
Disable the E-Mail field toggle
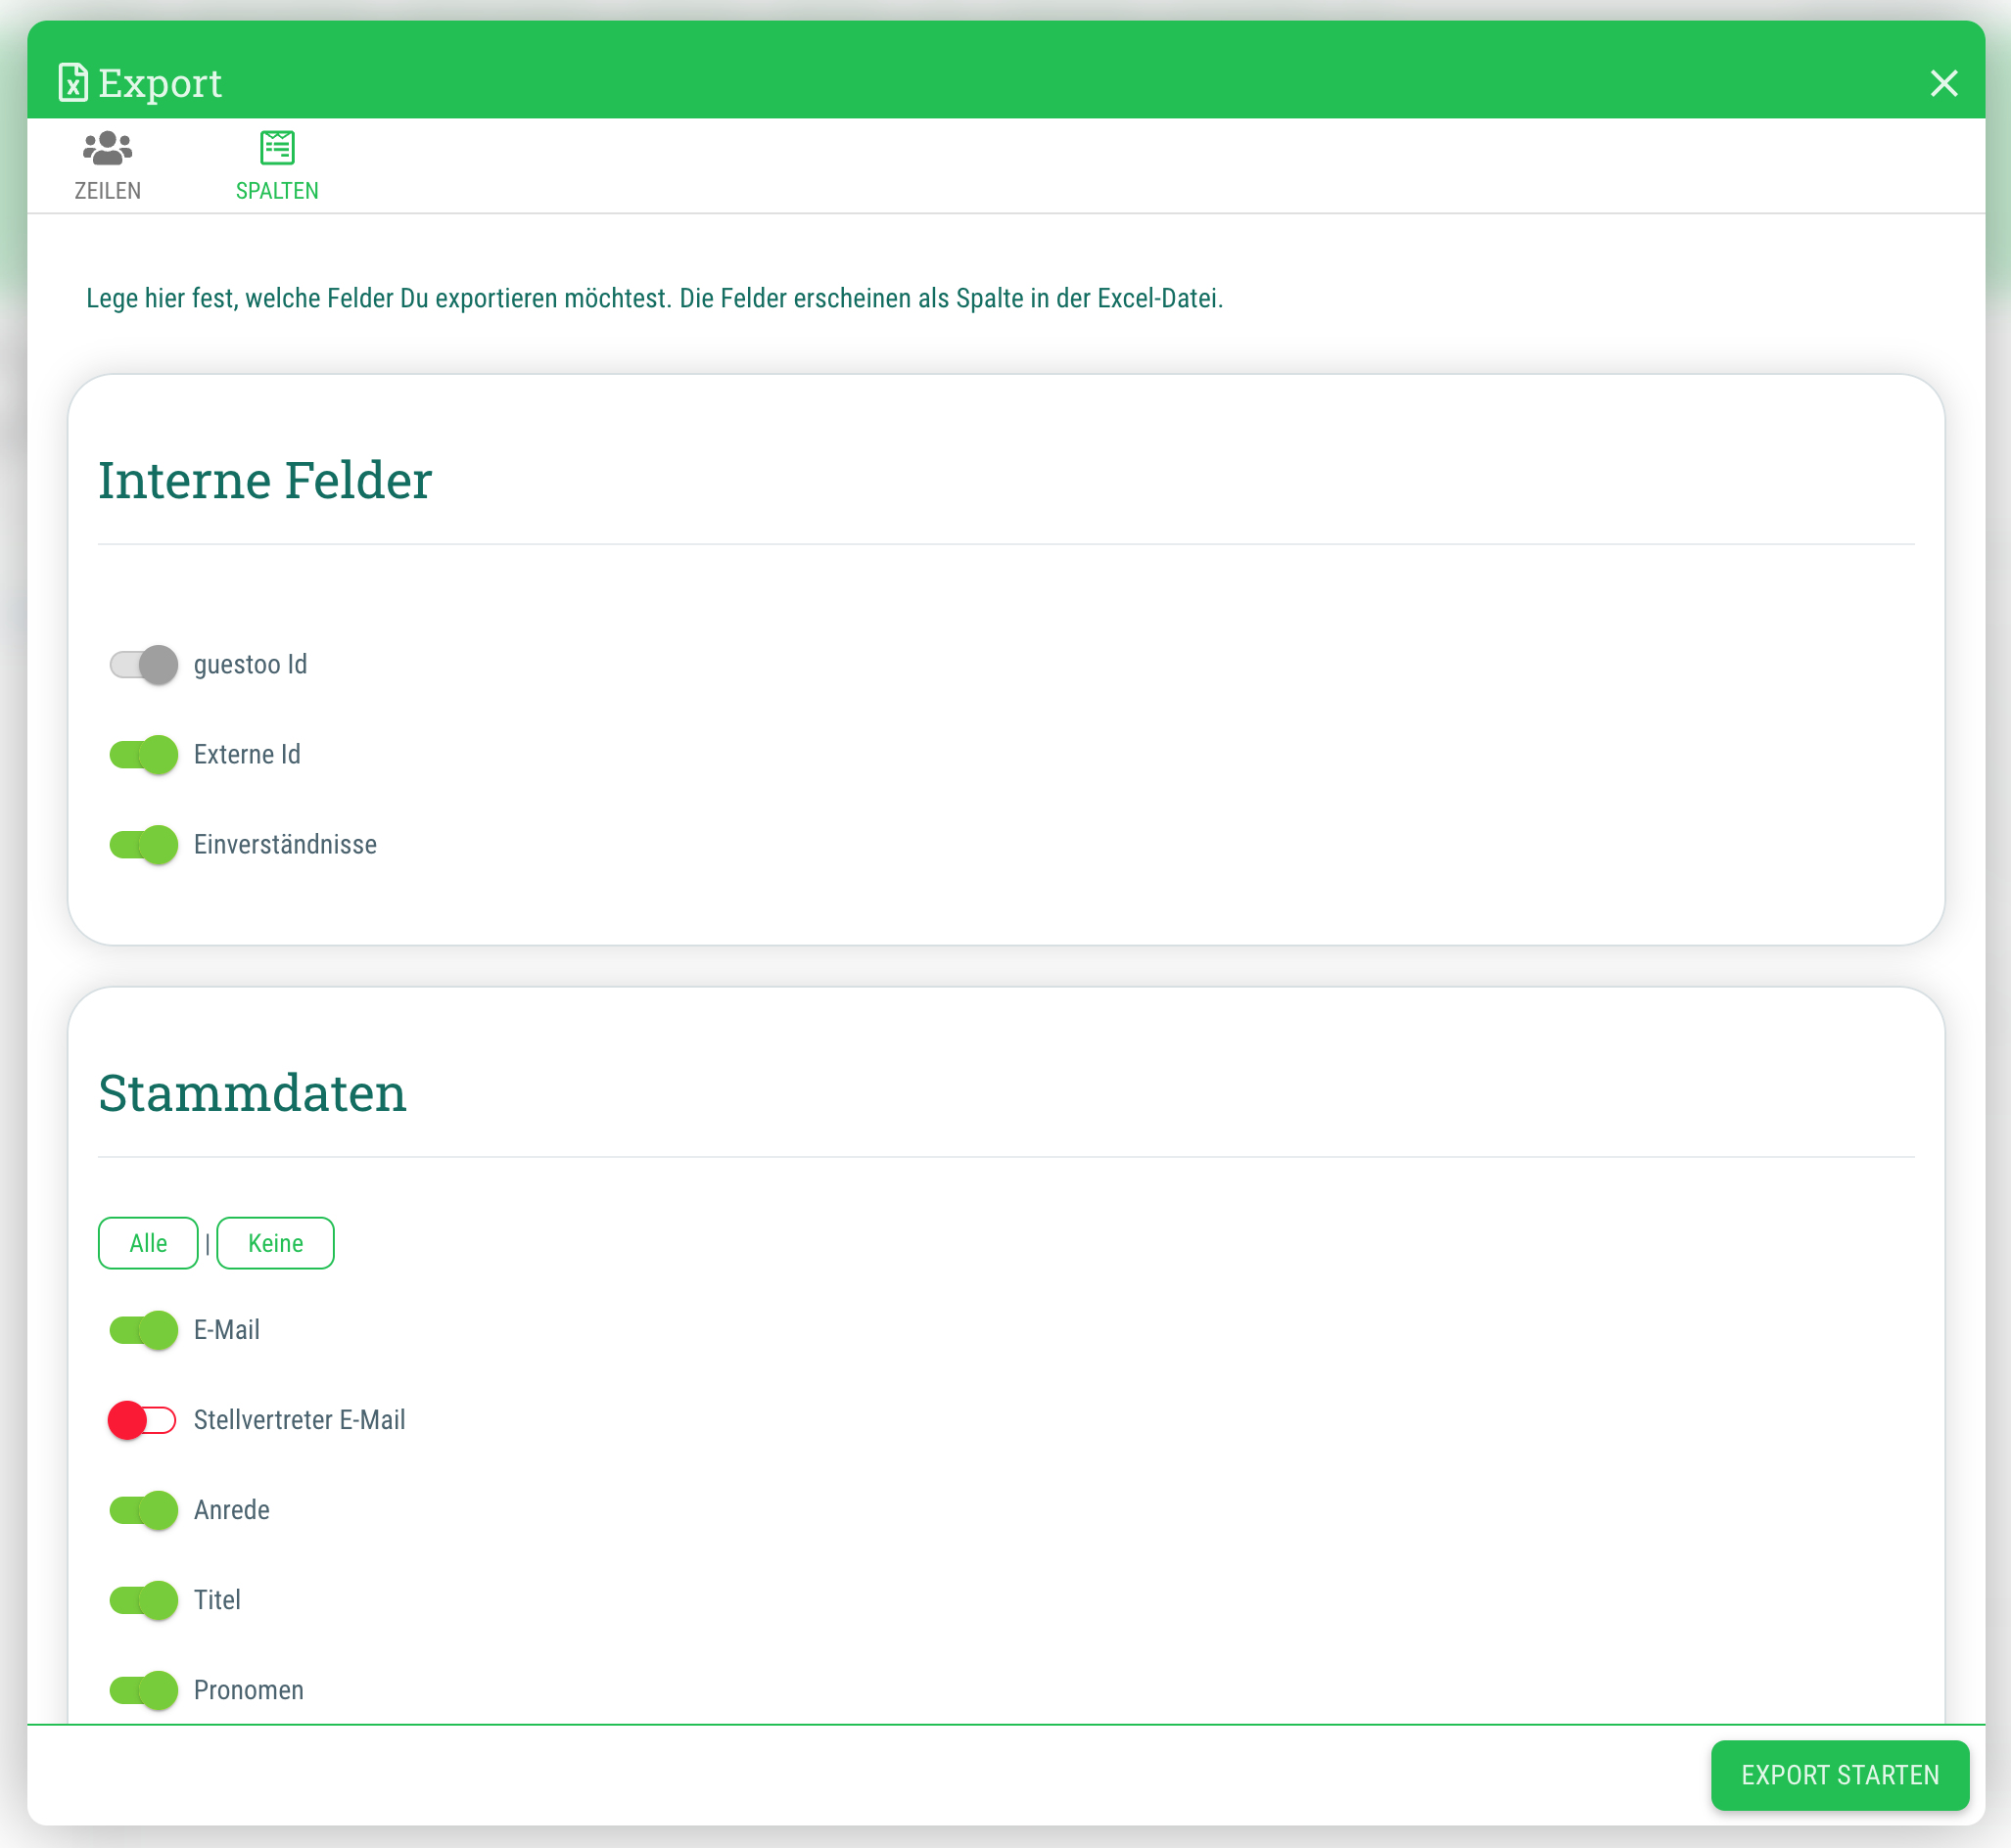[143, 1330]
